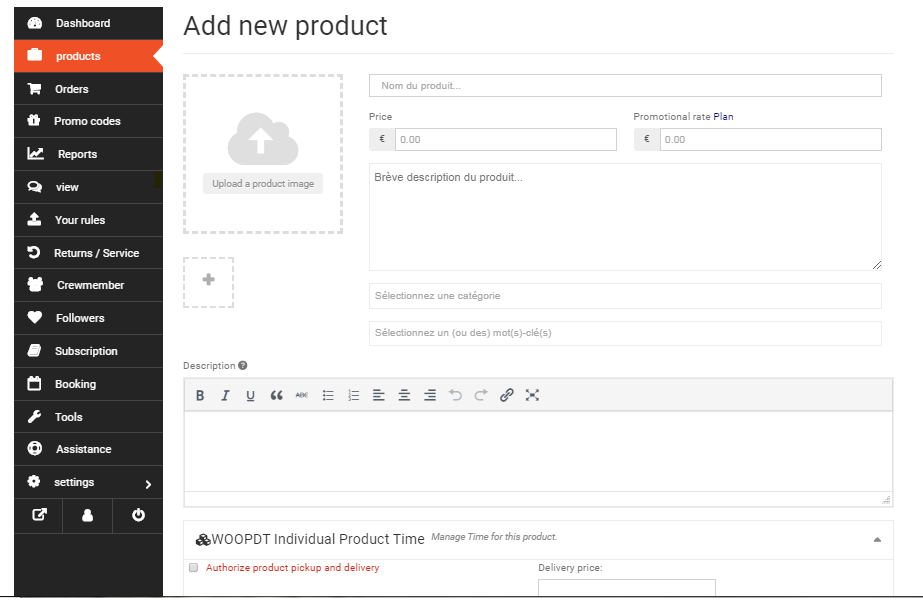
Task: Open Booking in sidebar
Action: (88, 384)
